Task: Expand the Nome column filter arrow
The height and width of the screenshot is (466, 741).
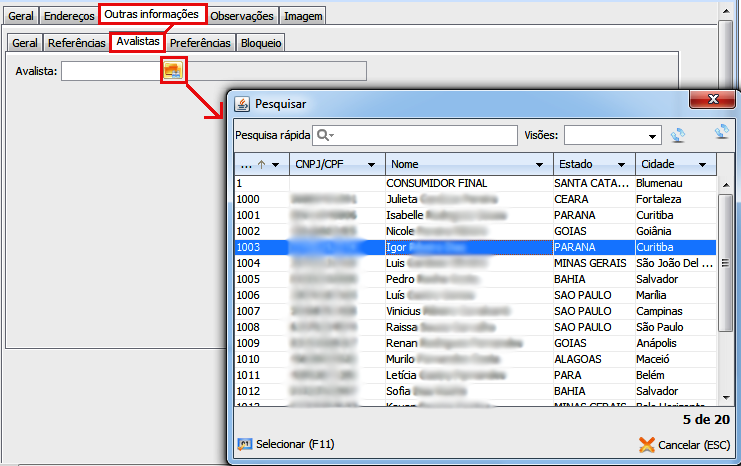Action: click(x=539, y=164)
